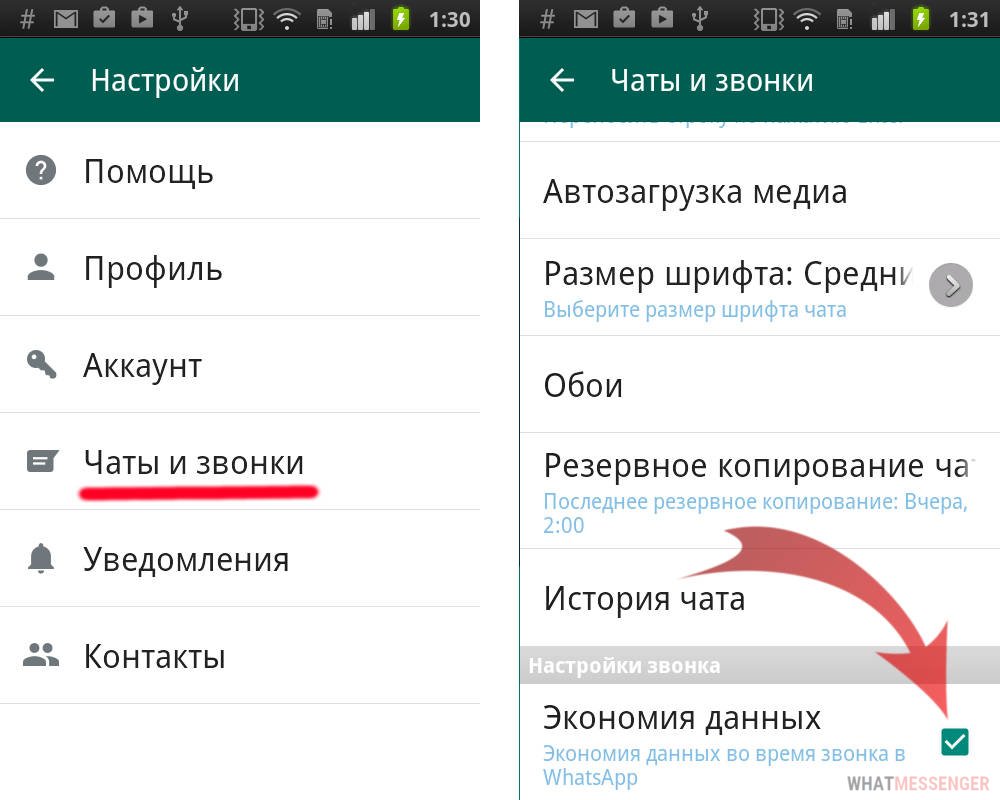
Task: Tap the question mark help icon
Action: [41, 170]
